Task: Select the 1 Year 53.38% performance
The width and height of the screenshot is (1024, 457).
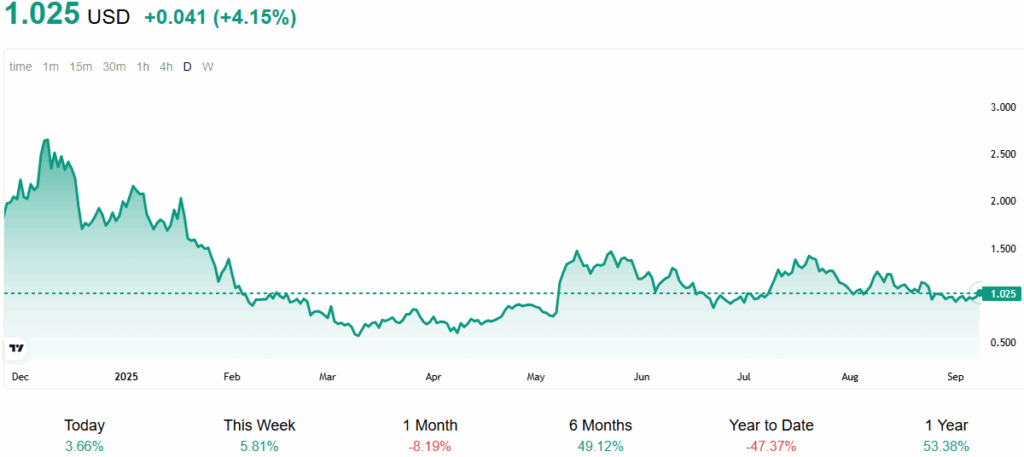Action: (x=945, y=435)
